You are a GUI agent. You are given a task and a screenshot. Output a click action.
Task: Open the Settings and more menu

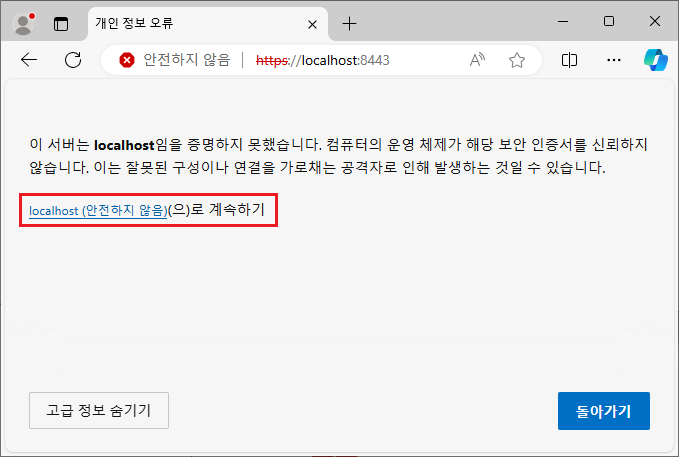tap(614, 60)
